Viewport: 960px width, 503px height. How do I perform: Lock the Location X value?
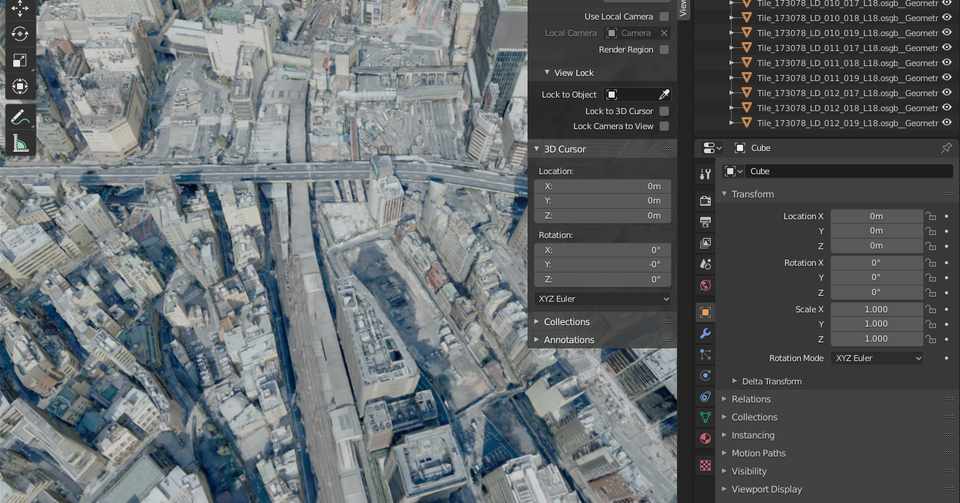931,217
